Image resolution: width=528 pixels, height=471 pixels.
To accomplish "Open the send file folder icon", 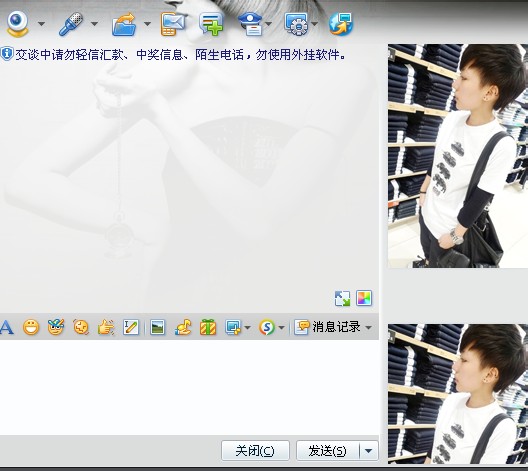I will (x=124, y=24).
